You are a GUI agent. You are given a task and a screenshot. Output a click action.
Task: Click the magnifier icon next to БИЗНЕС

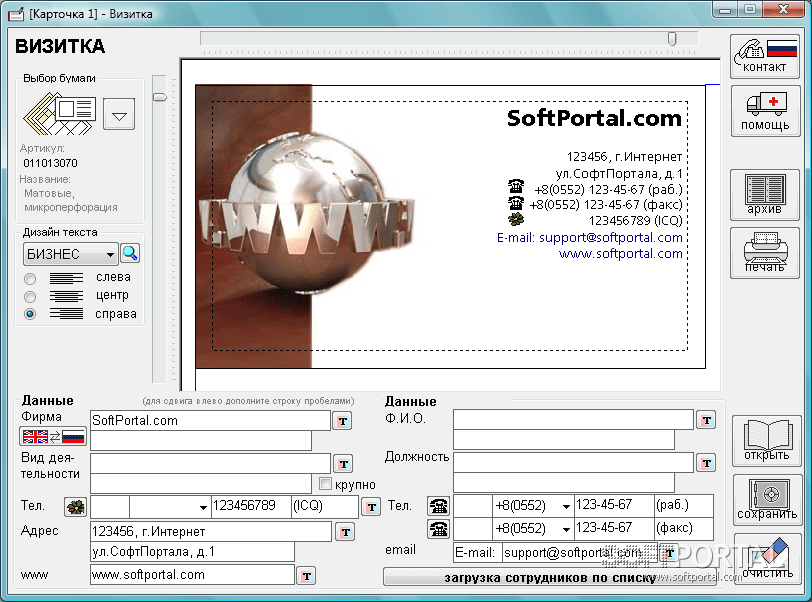point(130,253)
